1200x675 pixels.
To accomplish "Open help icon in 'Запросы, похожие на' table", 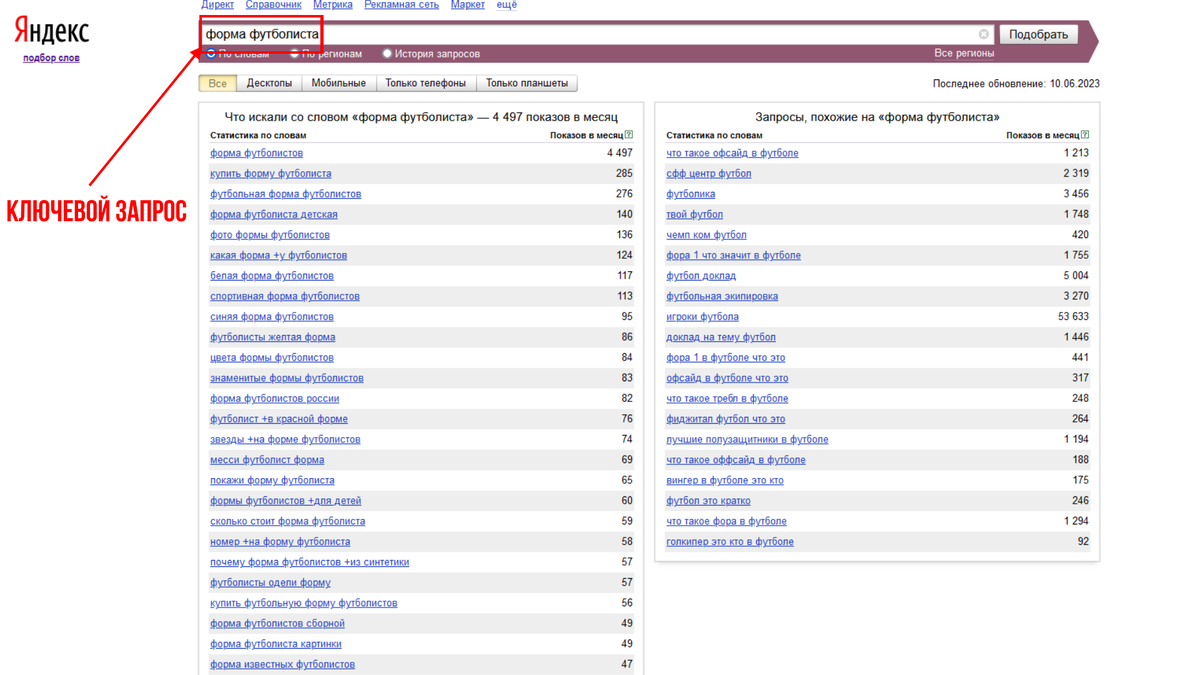I will [1085, 135].
